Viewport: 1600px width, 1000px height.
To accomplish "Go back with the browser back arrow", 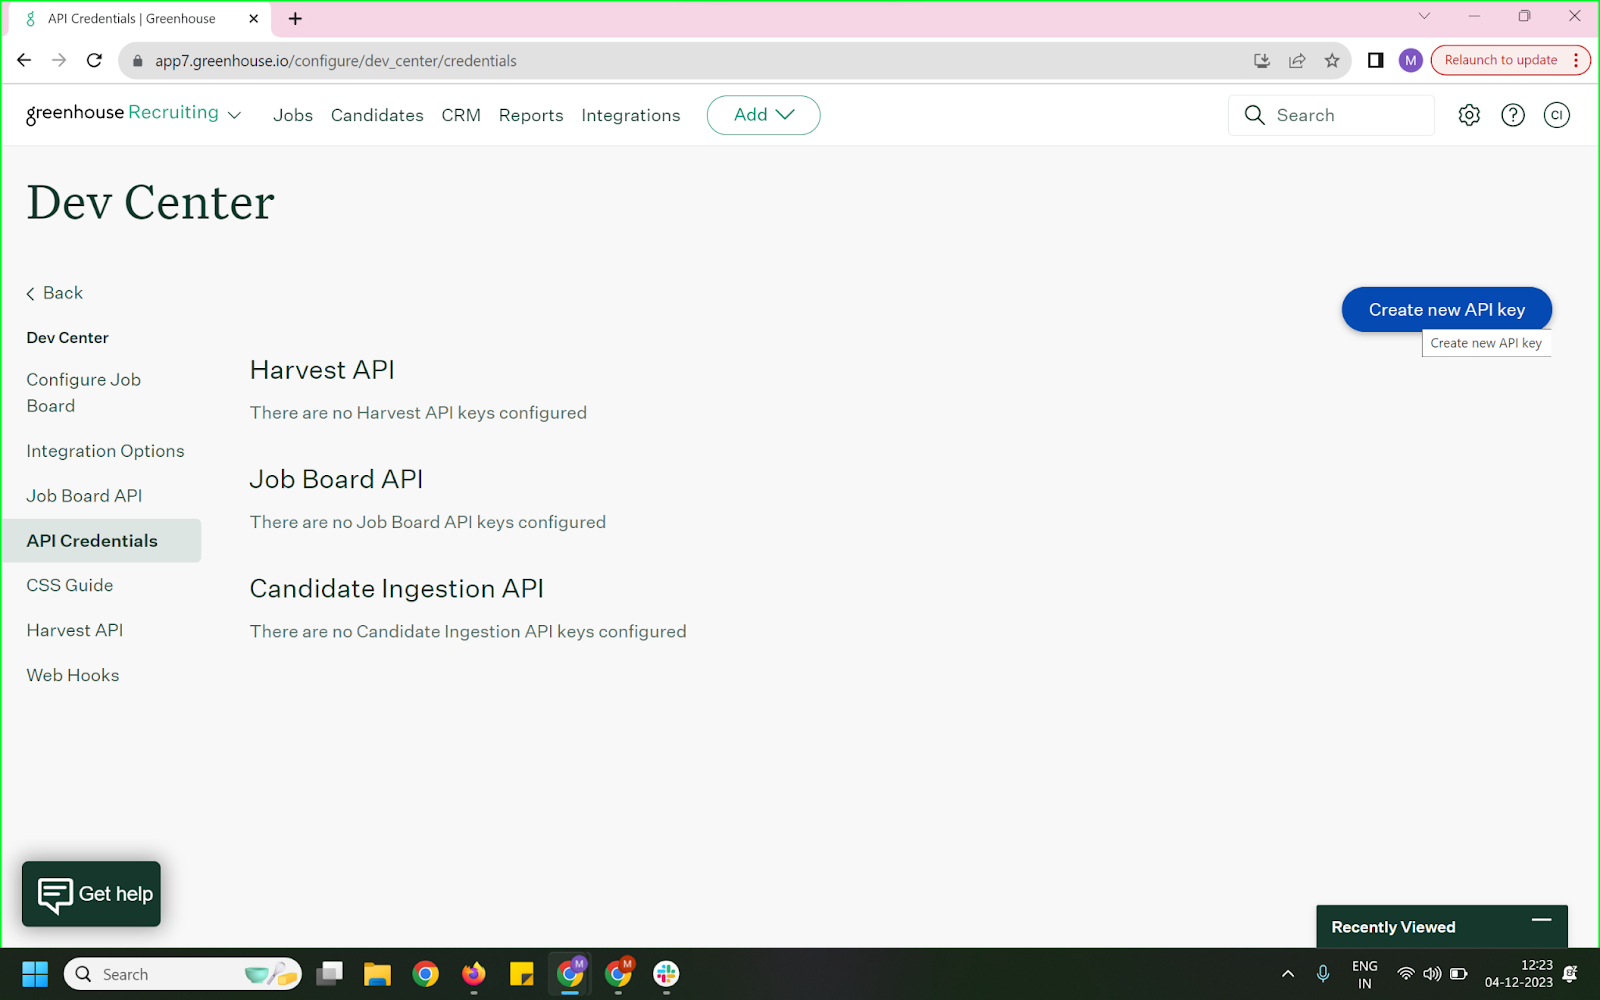I will [x=24, y=60].
